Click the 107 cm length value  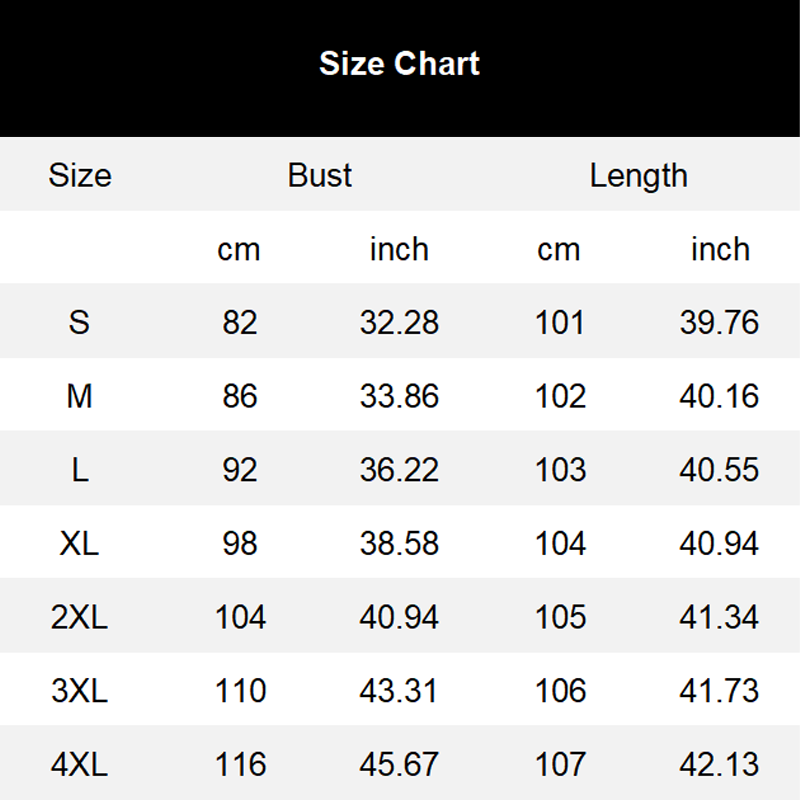point(560,765)
